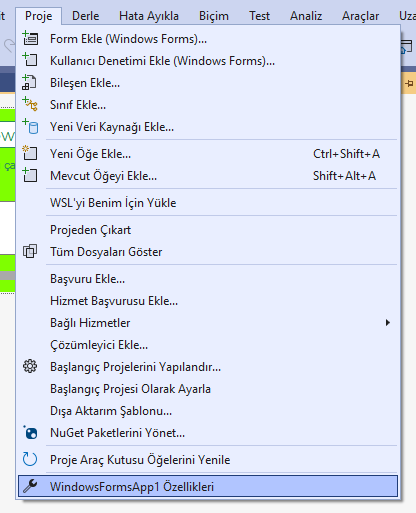Image resolution: width=416 pixels, height=513 pixels.
Task: Click the Sınıf Ekle icon
Action: point(30,104)
